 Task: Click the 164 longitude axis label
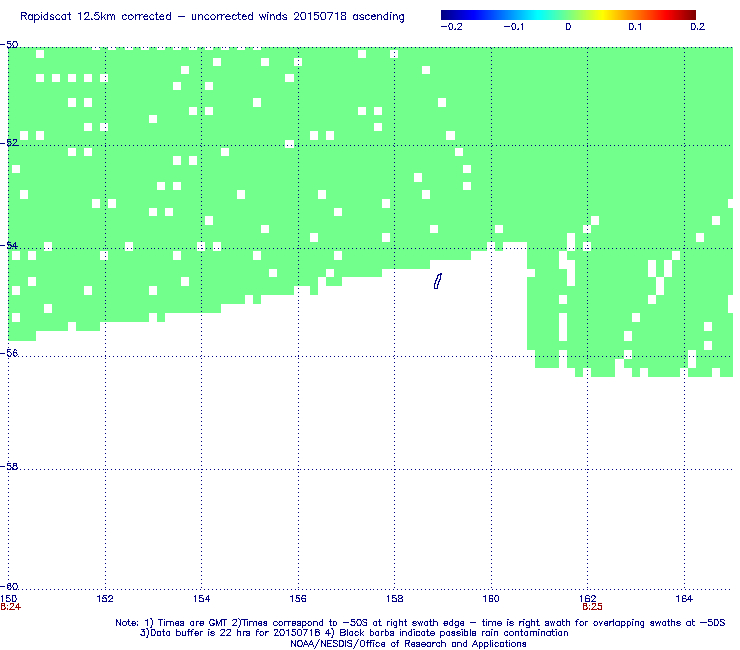click(x=684, y=599)
